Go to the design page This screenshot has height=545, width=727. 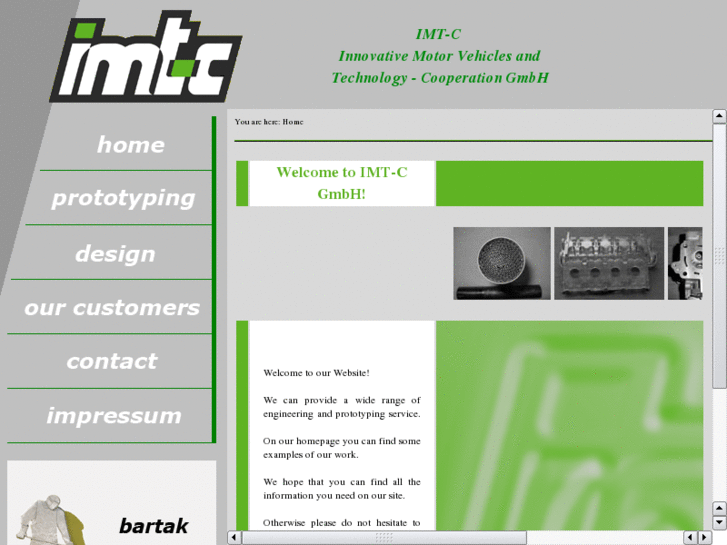click(115, 255)
